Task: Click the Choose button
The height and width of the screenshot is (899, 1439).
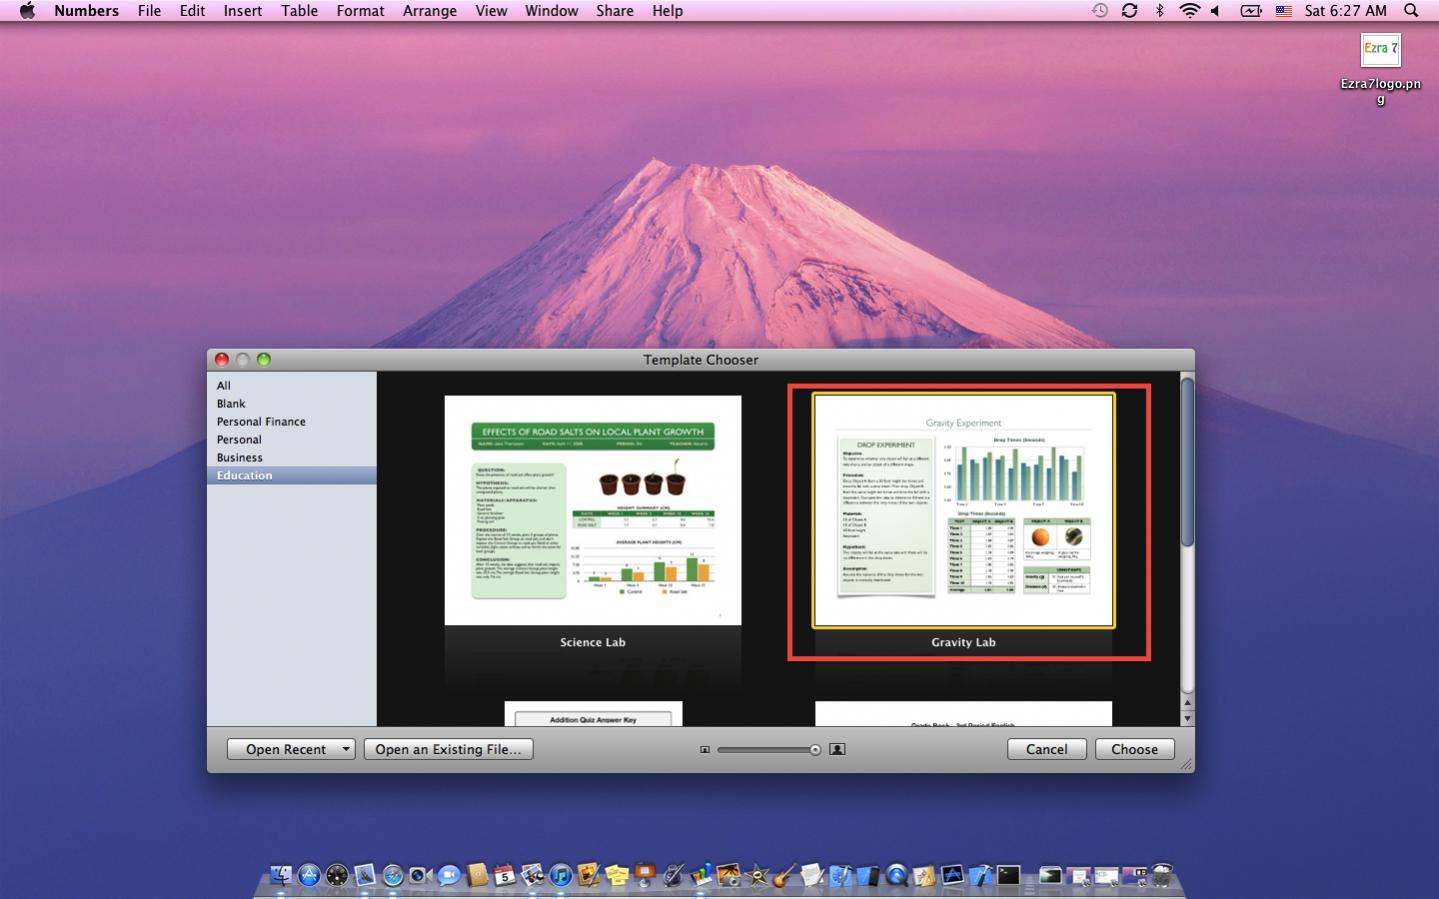Action: pyautogui.click(x=1134, y=749)
